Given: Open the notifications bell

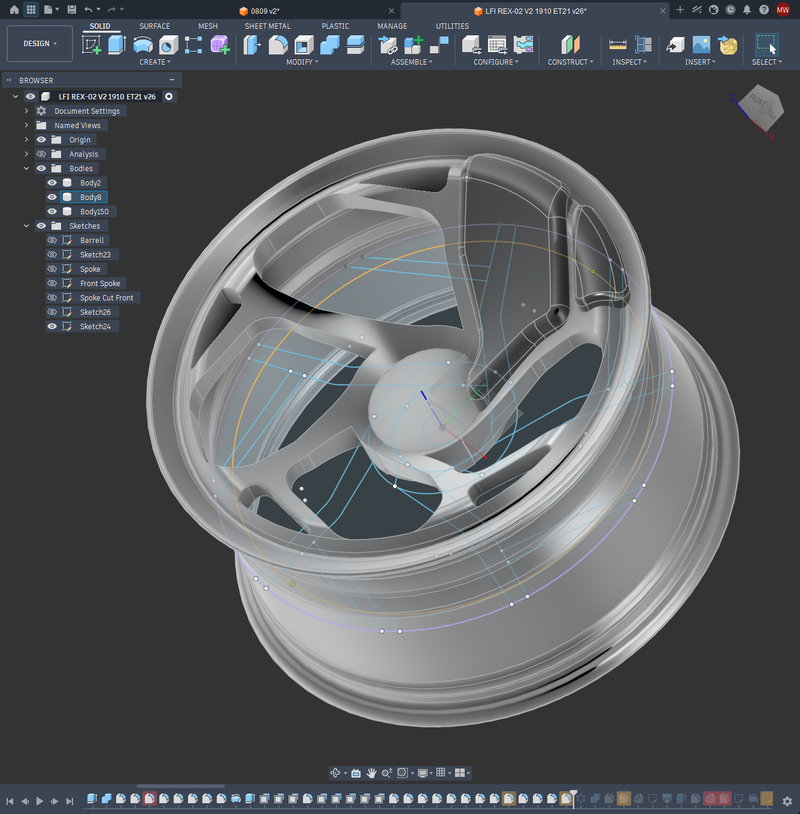Looking at the screenshot, I should 747,9.
